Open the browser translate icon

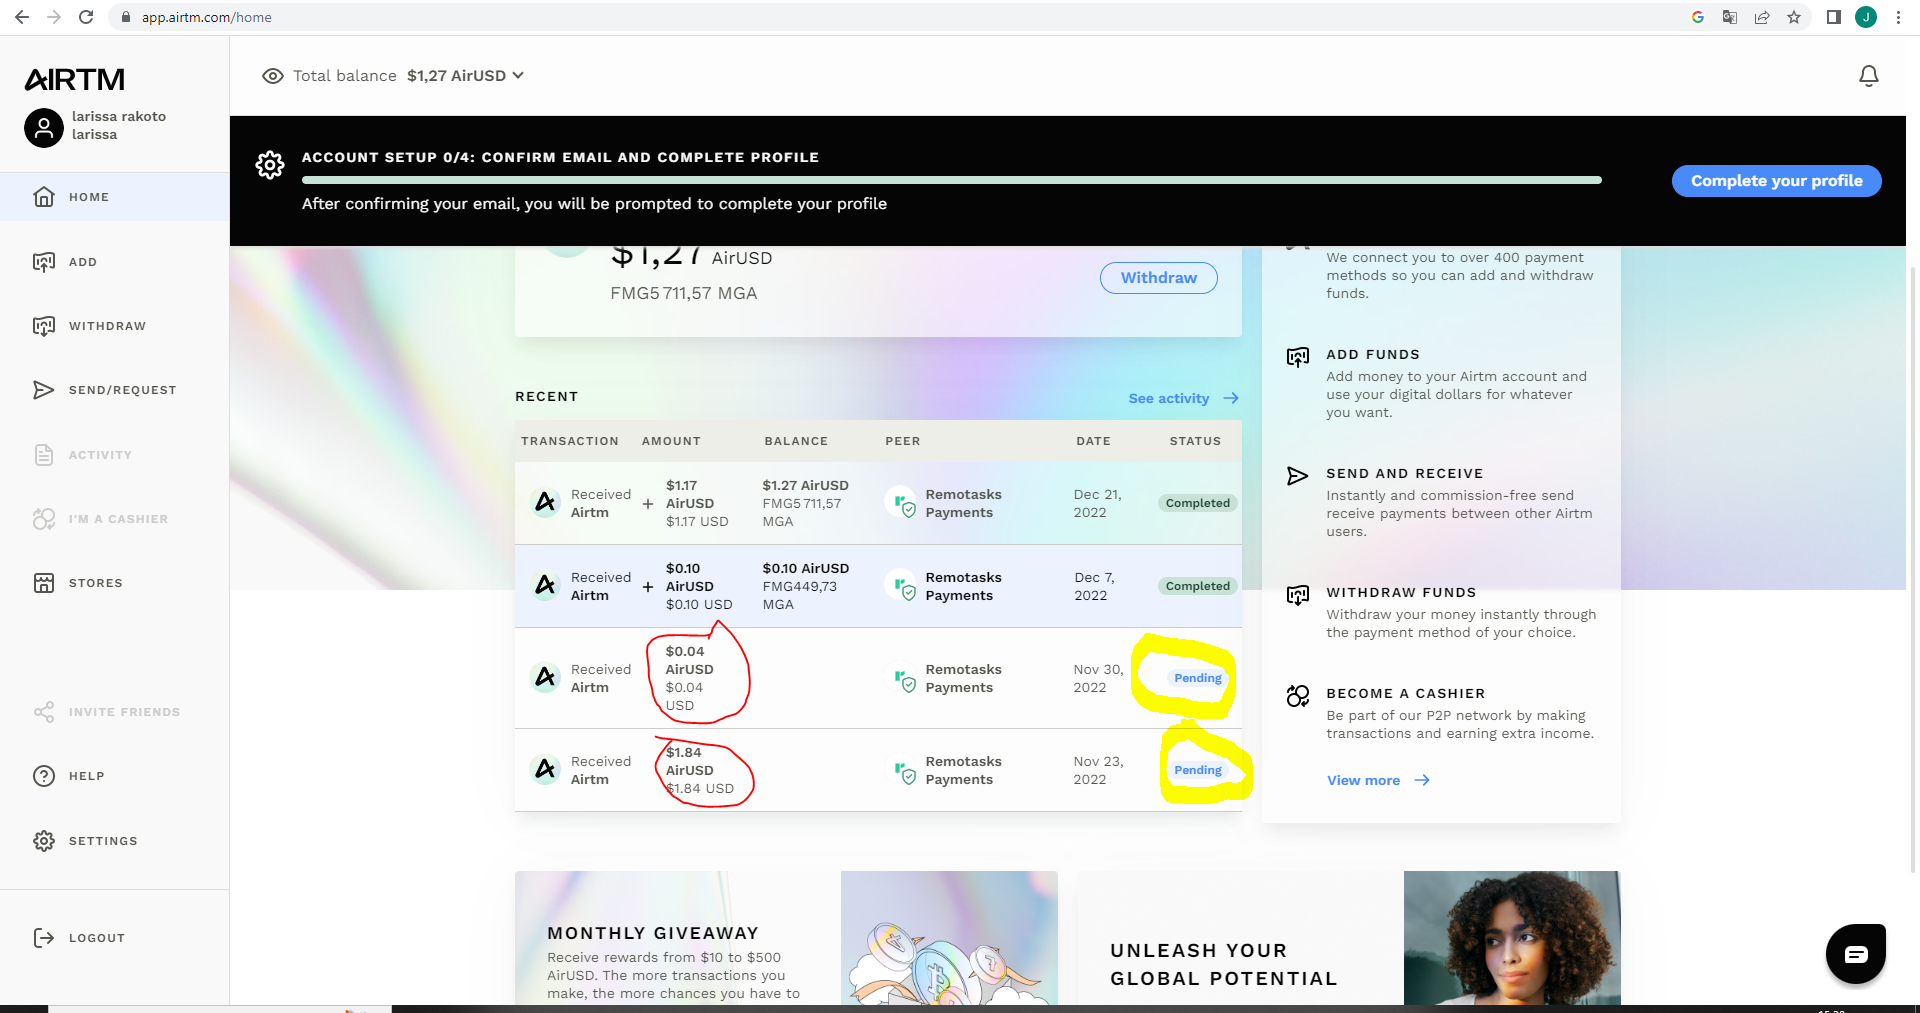click(x=1730, y=17)
